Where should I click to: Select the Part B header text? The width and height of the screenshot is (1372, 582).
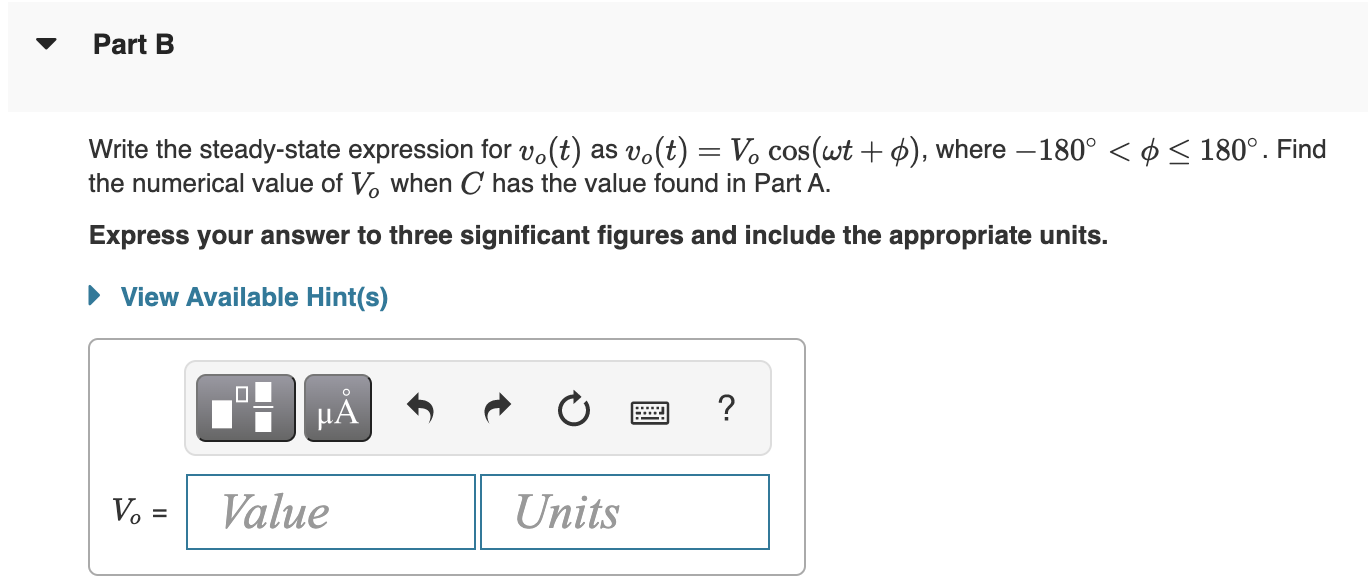pos(133,44)
